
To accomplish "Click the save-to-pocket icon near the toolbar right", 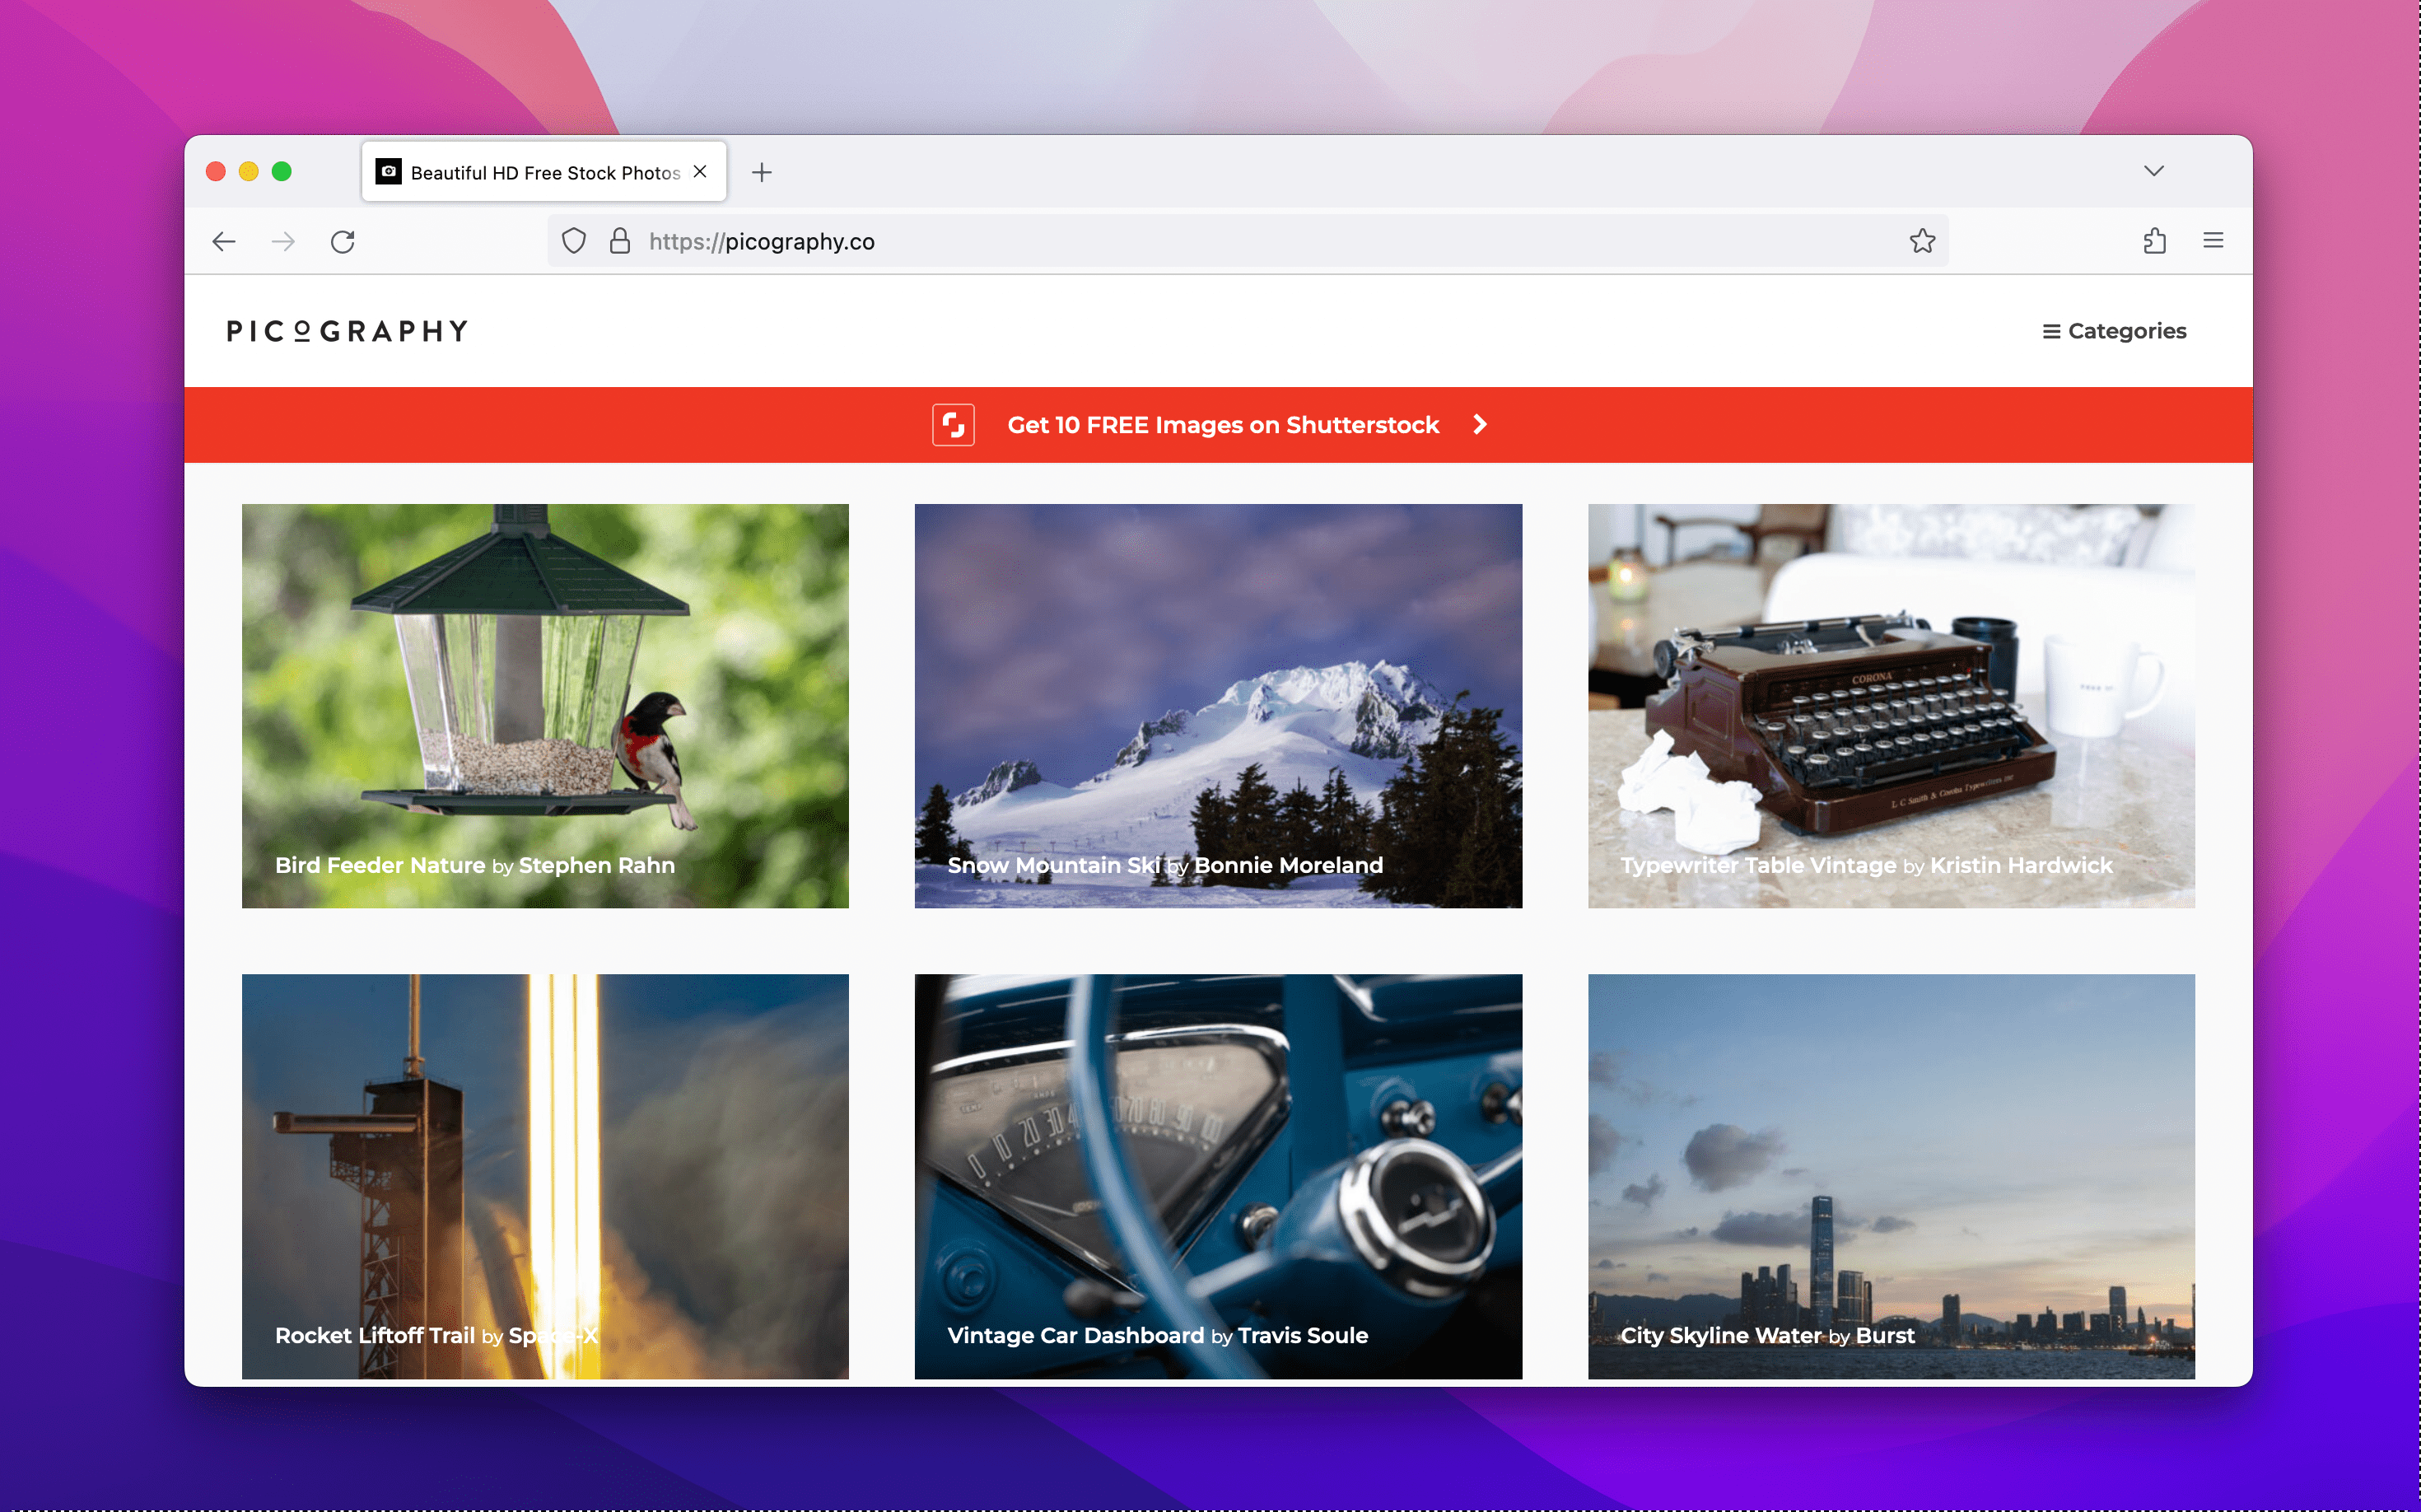I will (x=2155, y=241).
